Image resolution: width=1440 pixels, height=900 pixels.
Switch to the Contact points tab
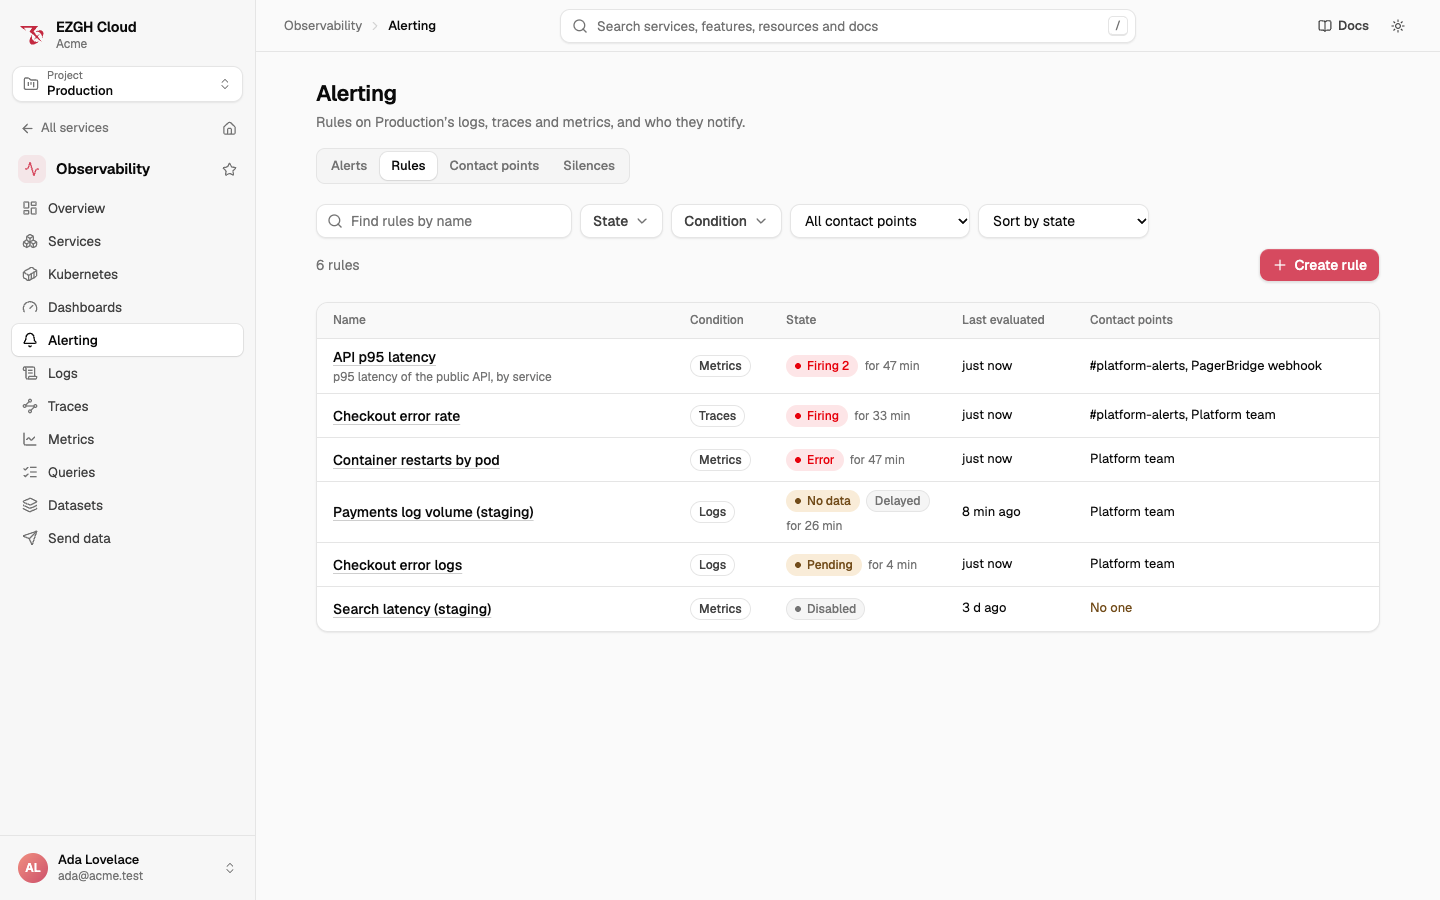pyautogui.click(x=494, y=166)
